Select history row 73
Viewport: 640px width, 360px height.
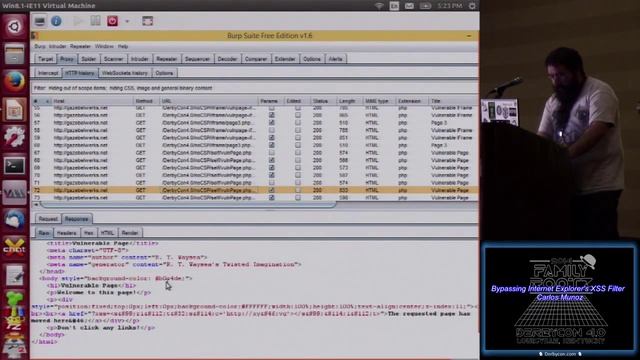(255, 198)
